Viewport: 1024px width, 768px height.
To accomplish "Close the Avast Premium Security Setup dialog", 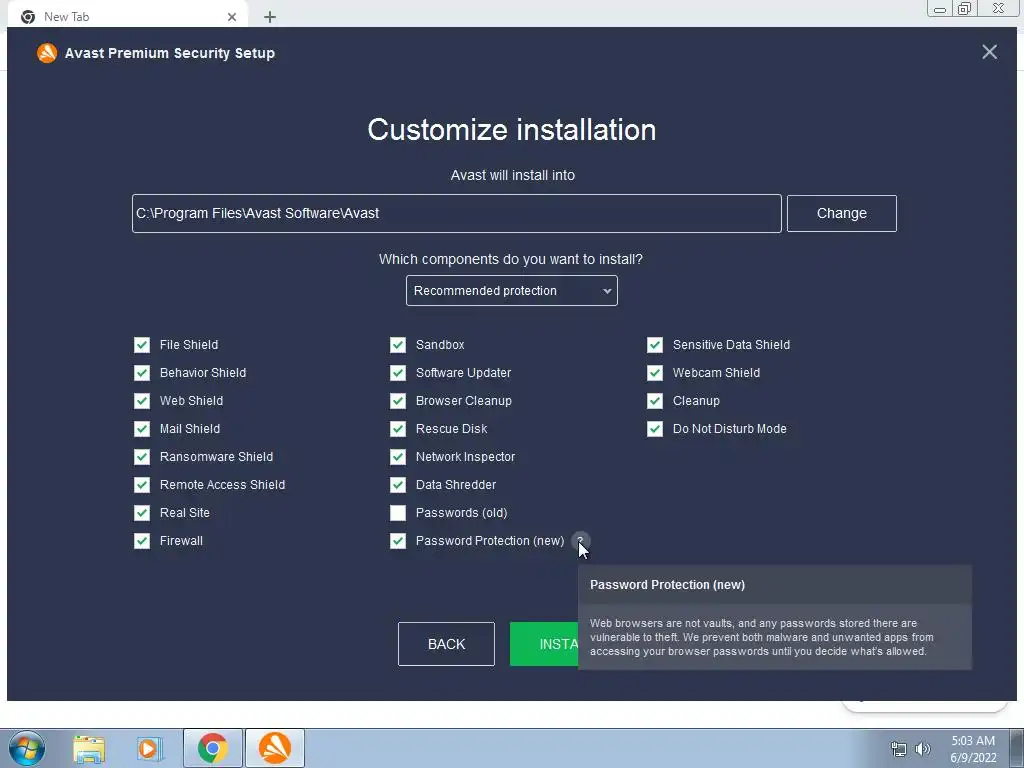I will pyautogui.click(x=989, y=52).
